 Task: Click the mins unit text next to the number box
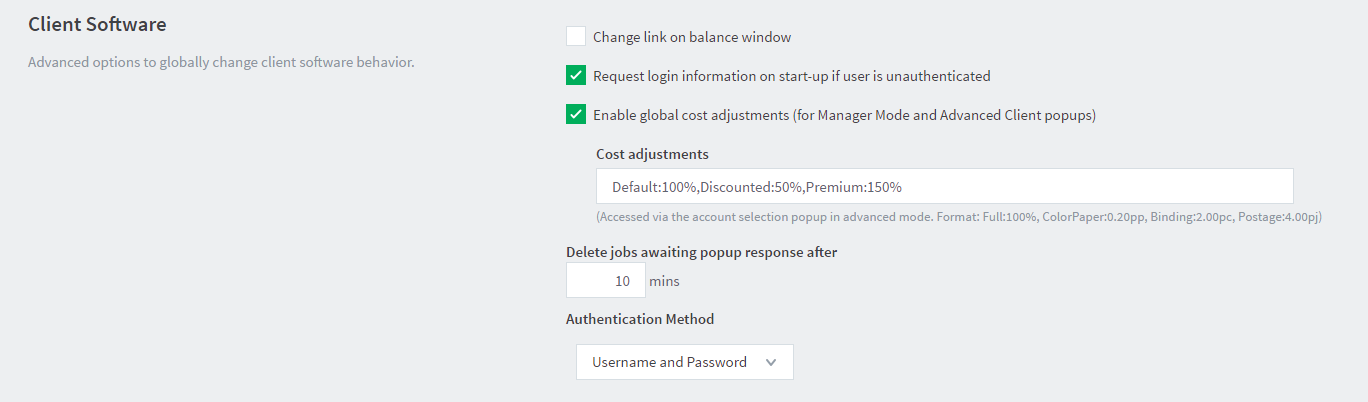pyautogui.click(x=664, y=281)
